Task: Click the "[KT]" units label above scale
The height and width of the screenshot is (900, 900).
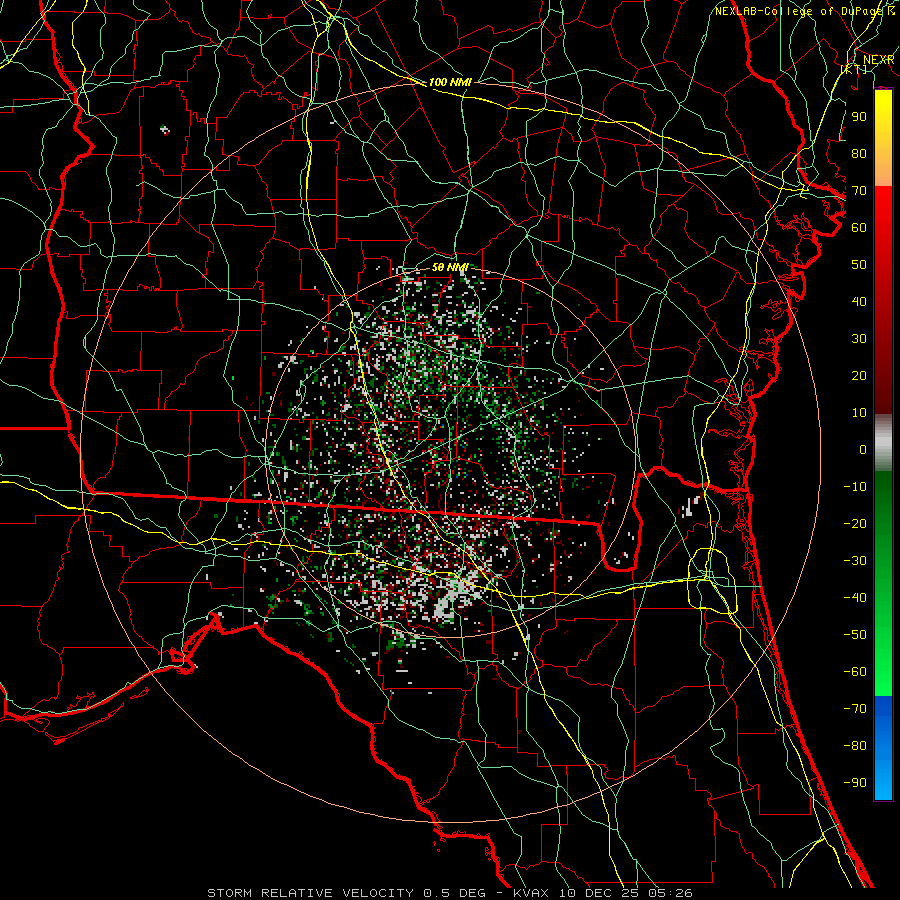Action: pos(854,69)
